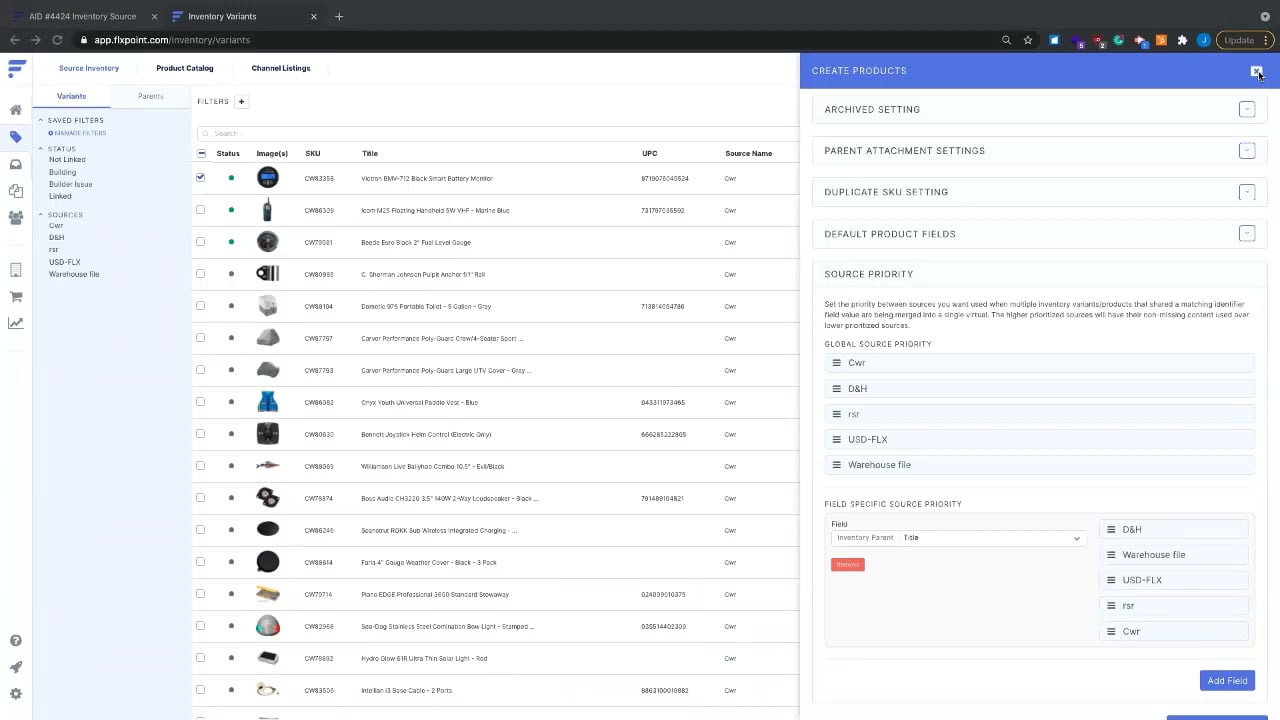Open the settings gear sidebar icon

pyautogui.click(x=16, y=694)
